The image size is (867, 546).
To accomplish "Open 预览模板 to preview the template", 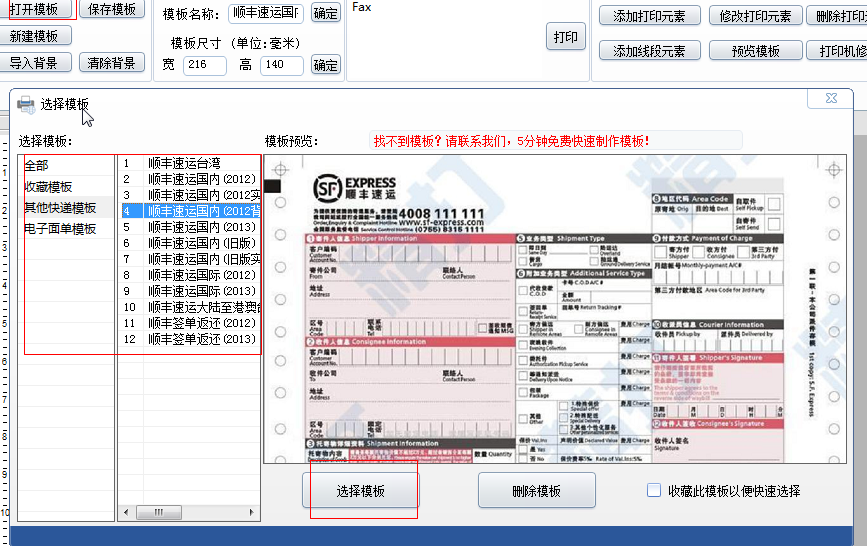I will 755,50.
